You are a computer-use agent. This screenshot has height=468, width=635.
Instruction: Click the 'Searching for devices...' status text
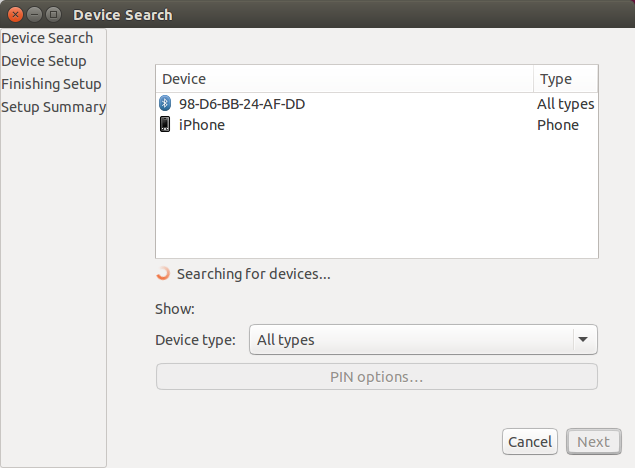[254, 274]
